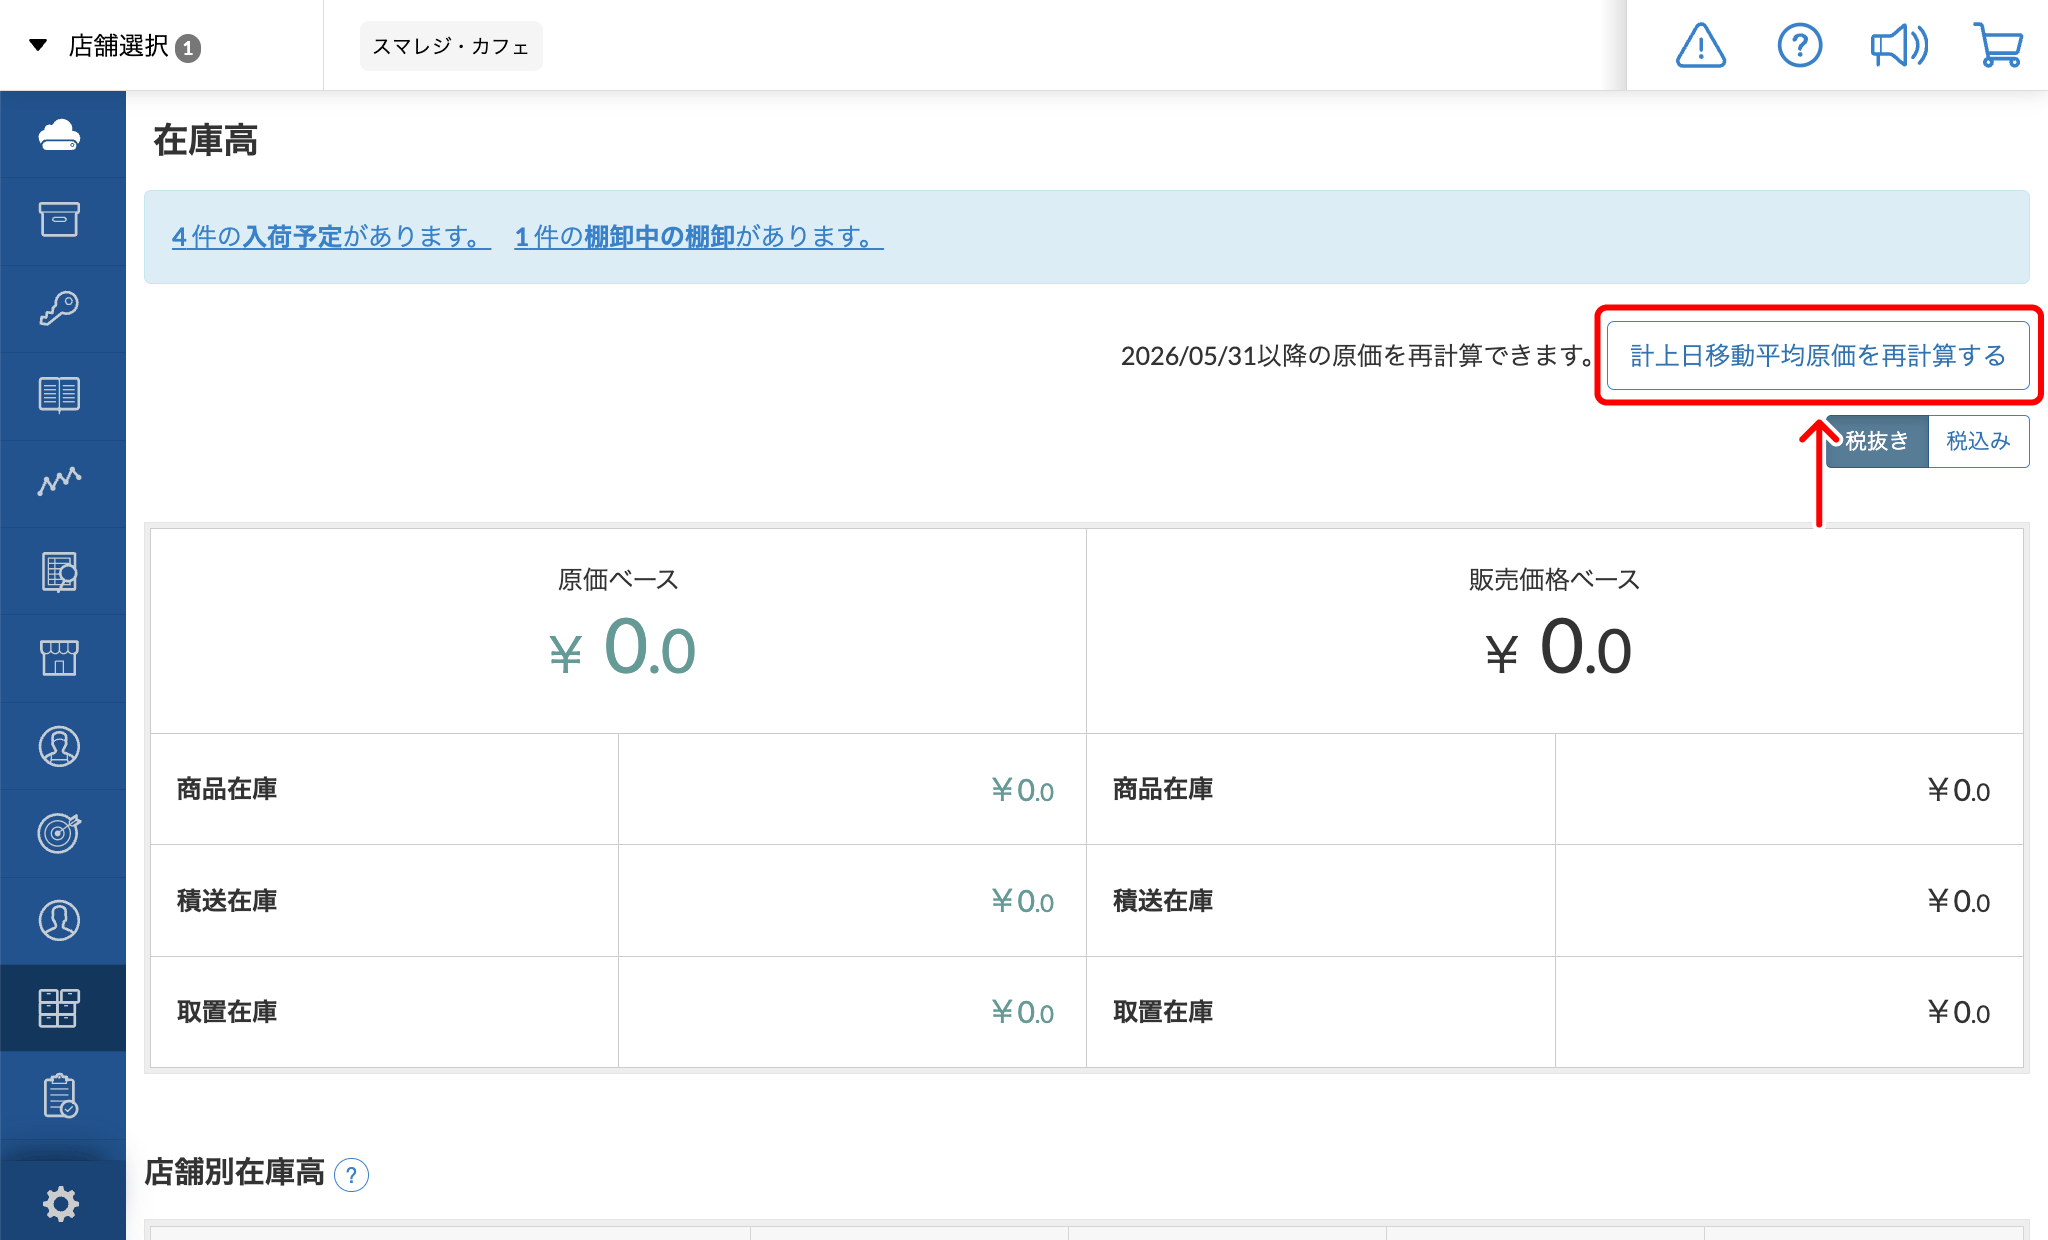Viewport: 2048px width, 1240px height.
Task: Click 積送在庫 label under 原価ベース
Action: click(x=227, y=901)
